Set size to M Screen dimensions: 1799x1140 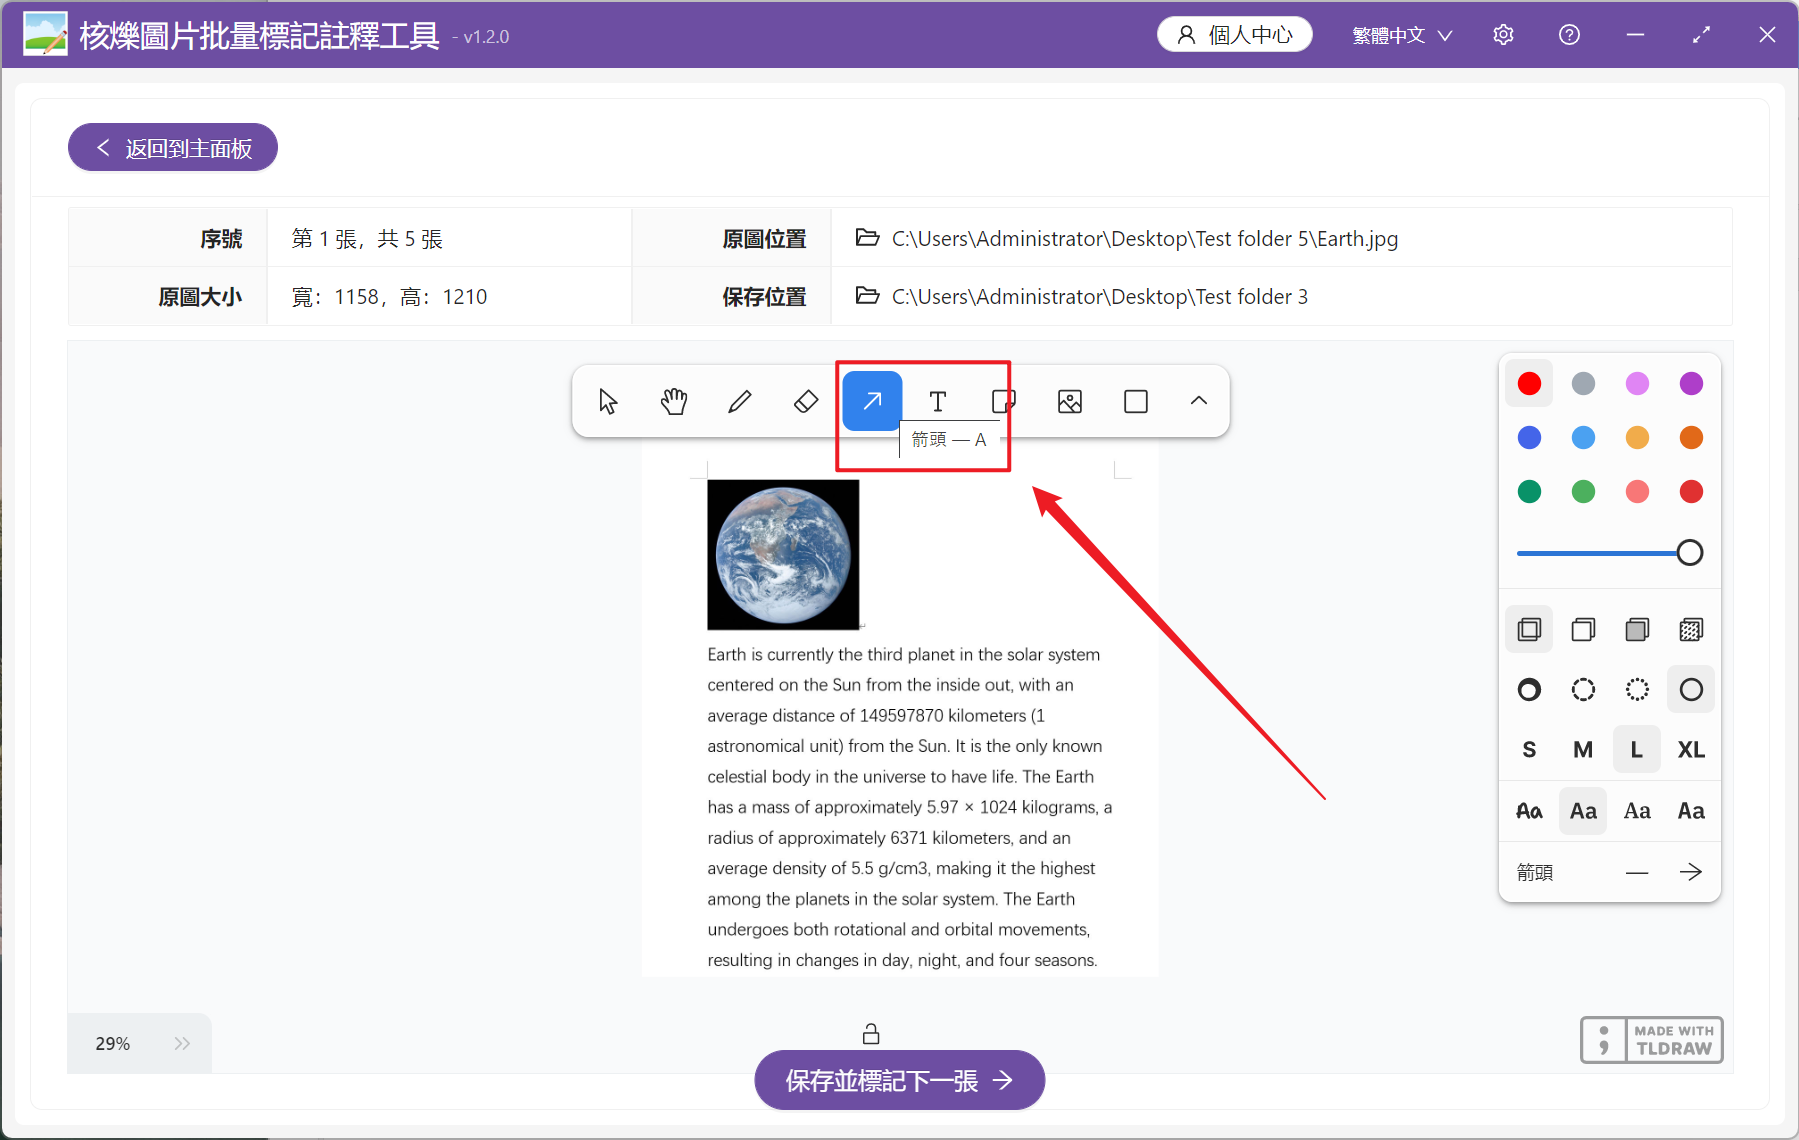1583,749
